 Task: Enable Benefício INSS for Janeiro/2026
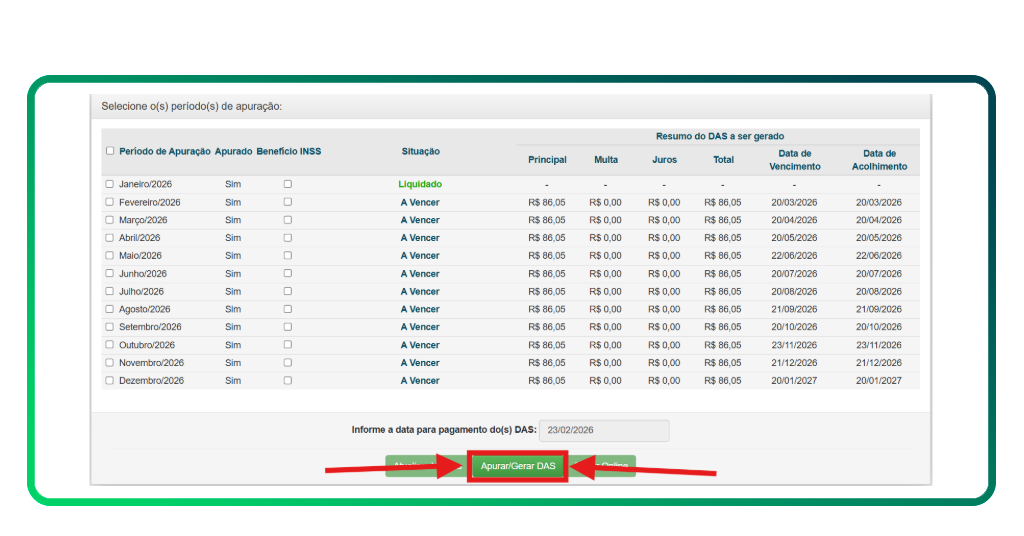click(x=288, y=184)
